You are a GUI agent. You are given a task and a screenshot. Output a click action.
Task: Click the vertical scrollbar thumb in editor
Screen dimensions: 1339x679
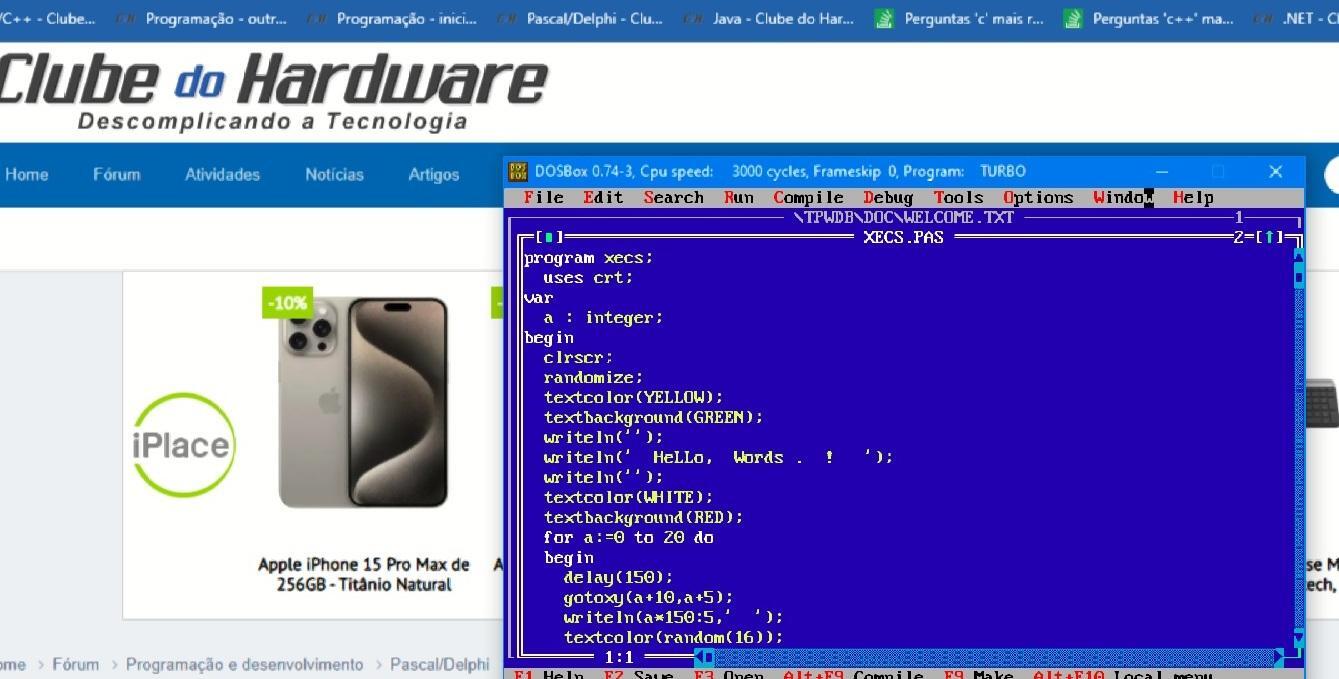tap(1298, 277)
